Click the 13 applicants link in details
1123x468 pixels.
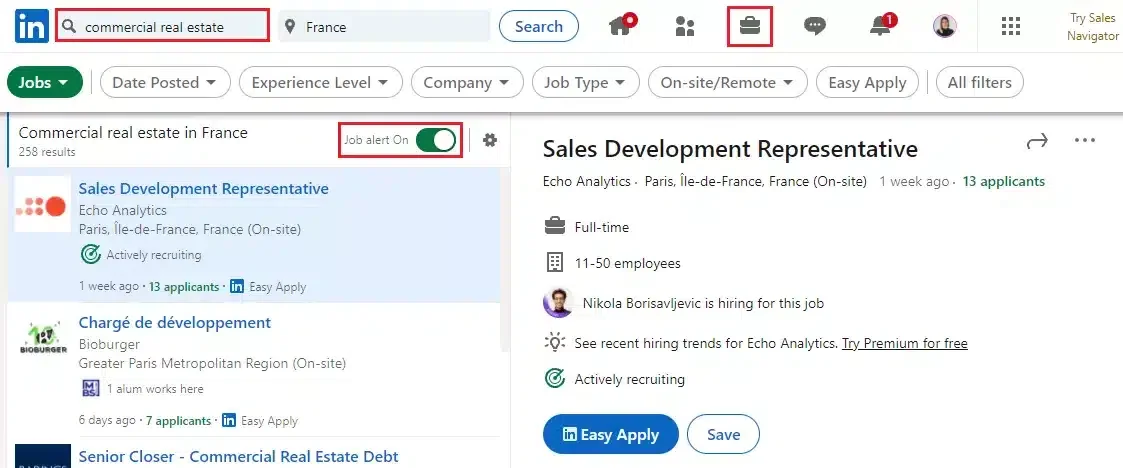pos(1003,181)
